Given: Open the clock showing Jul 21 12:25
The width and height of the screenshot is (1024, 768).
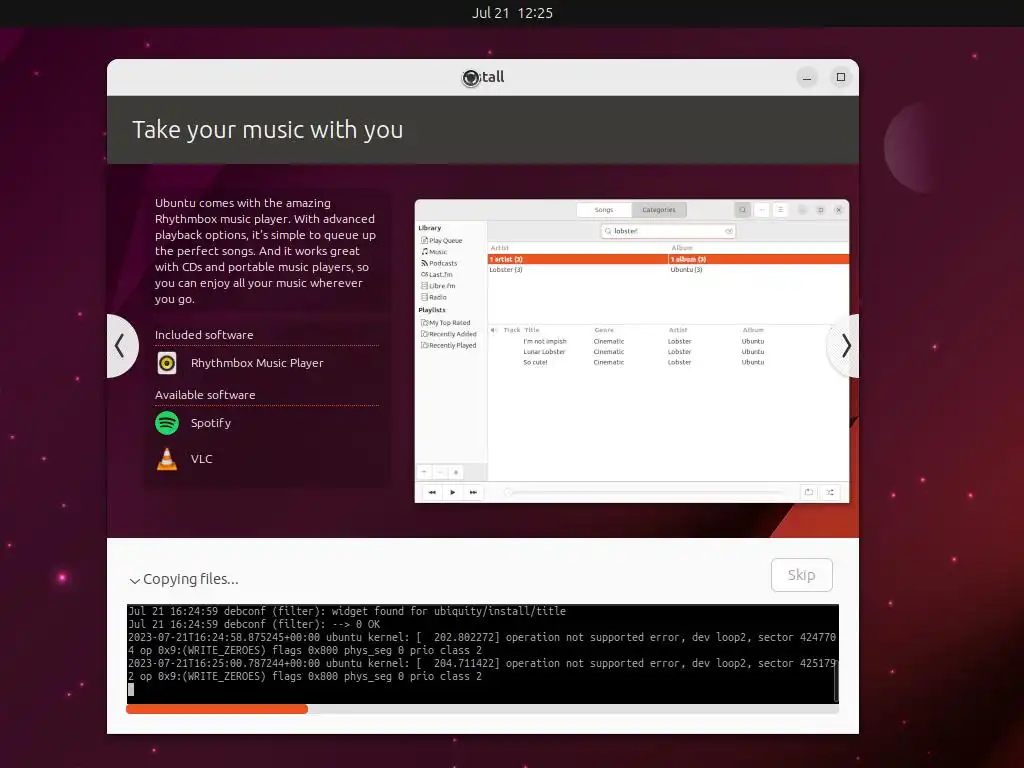Looking at the screenshot, I should [x=513, y=13].
